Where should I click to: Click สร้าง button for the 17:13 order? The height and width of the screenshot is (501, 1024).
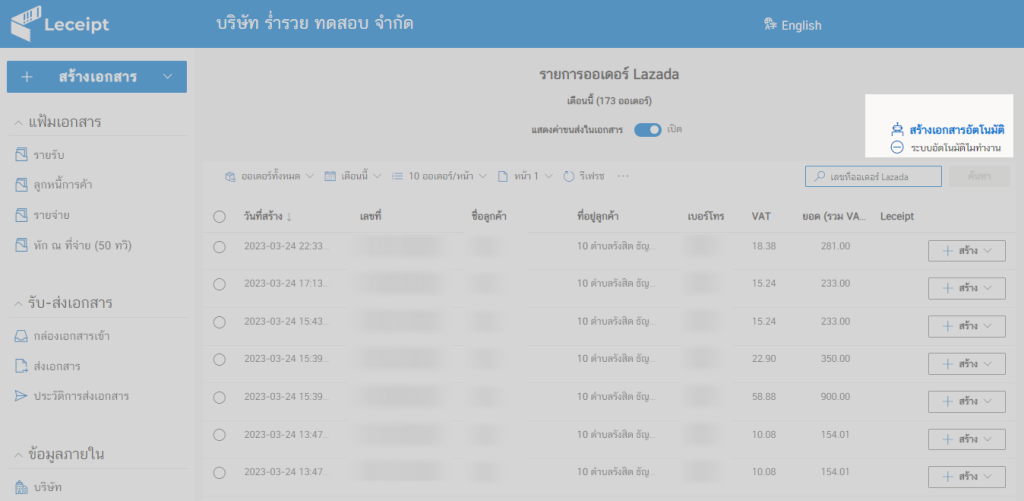[967, 288]
